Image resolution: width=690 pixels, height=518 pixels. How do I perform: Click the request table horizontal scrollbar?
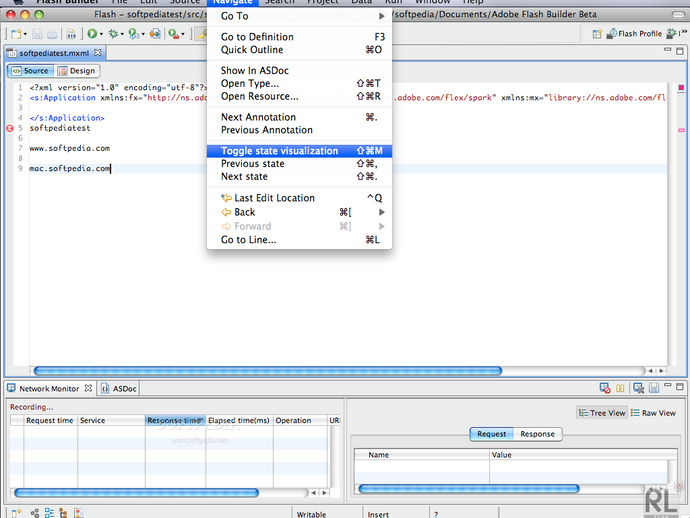[136, 492]
